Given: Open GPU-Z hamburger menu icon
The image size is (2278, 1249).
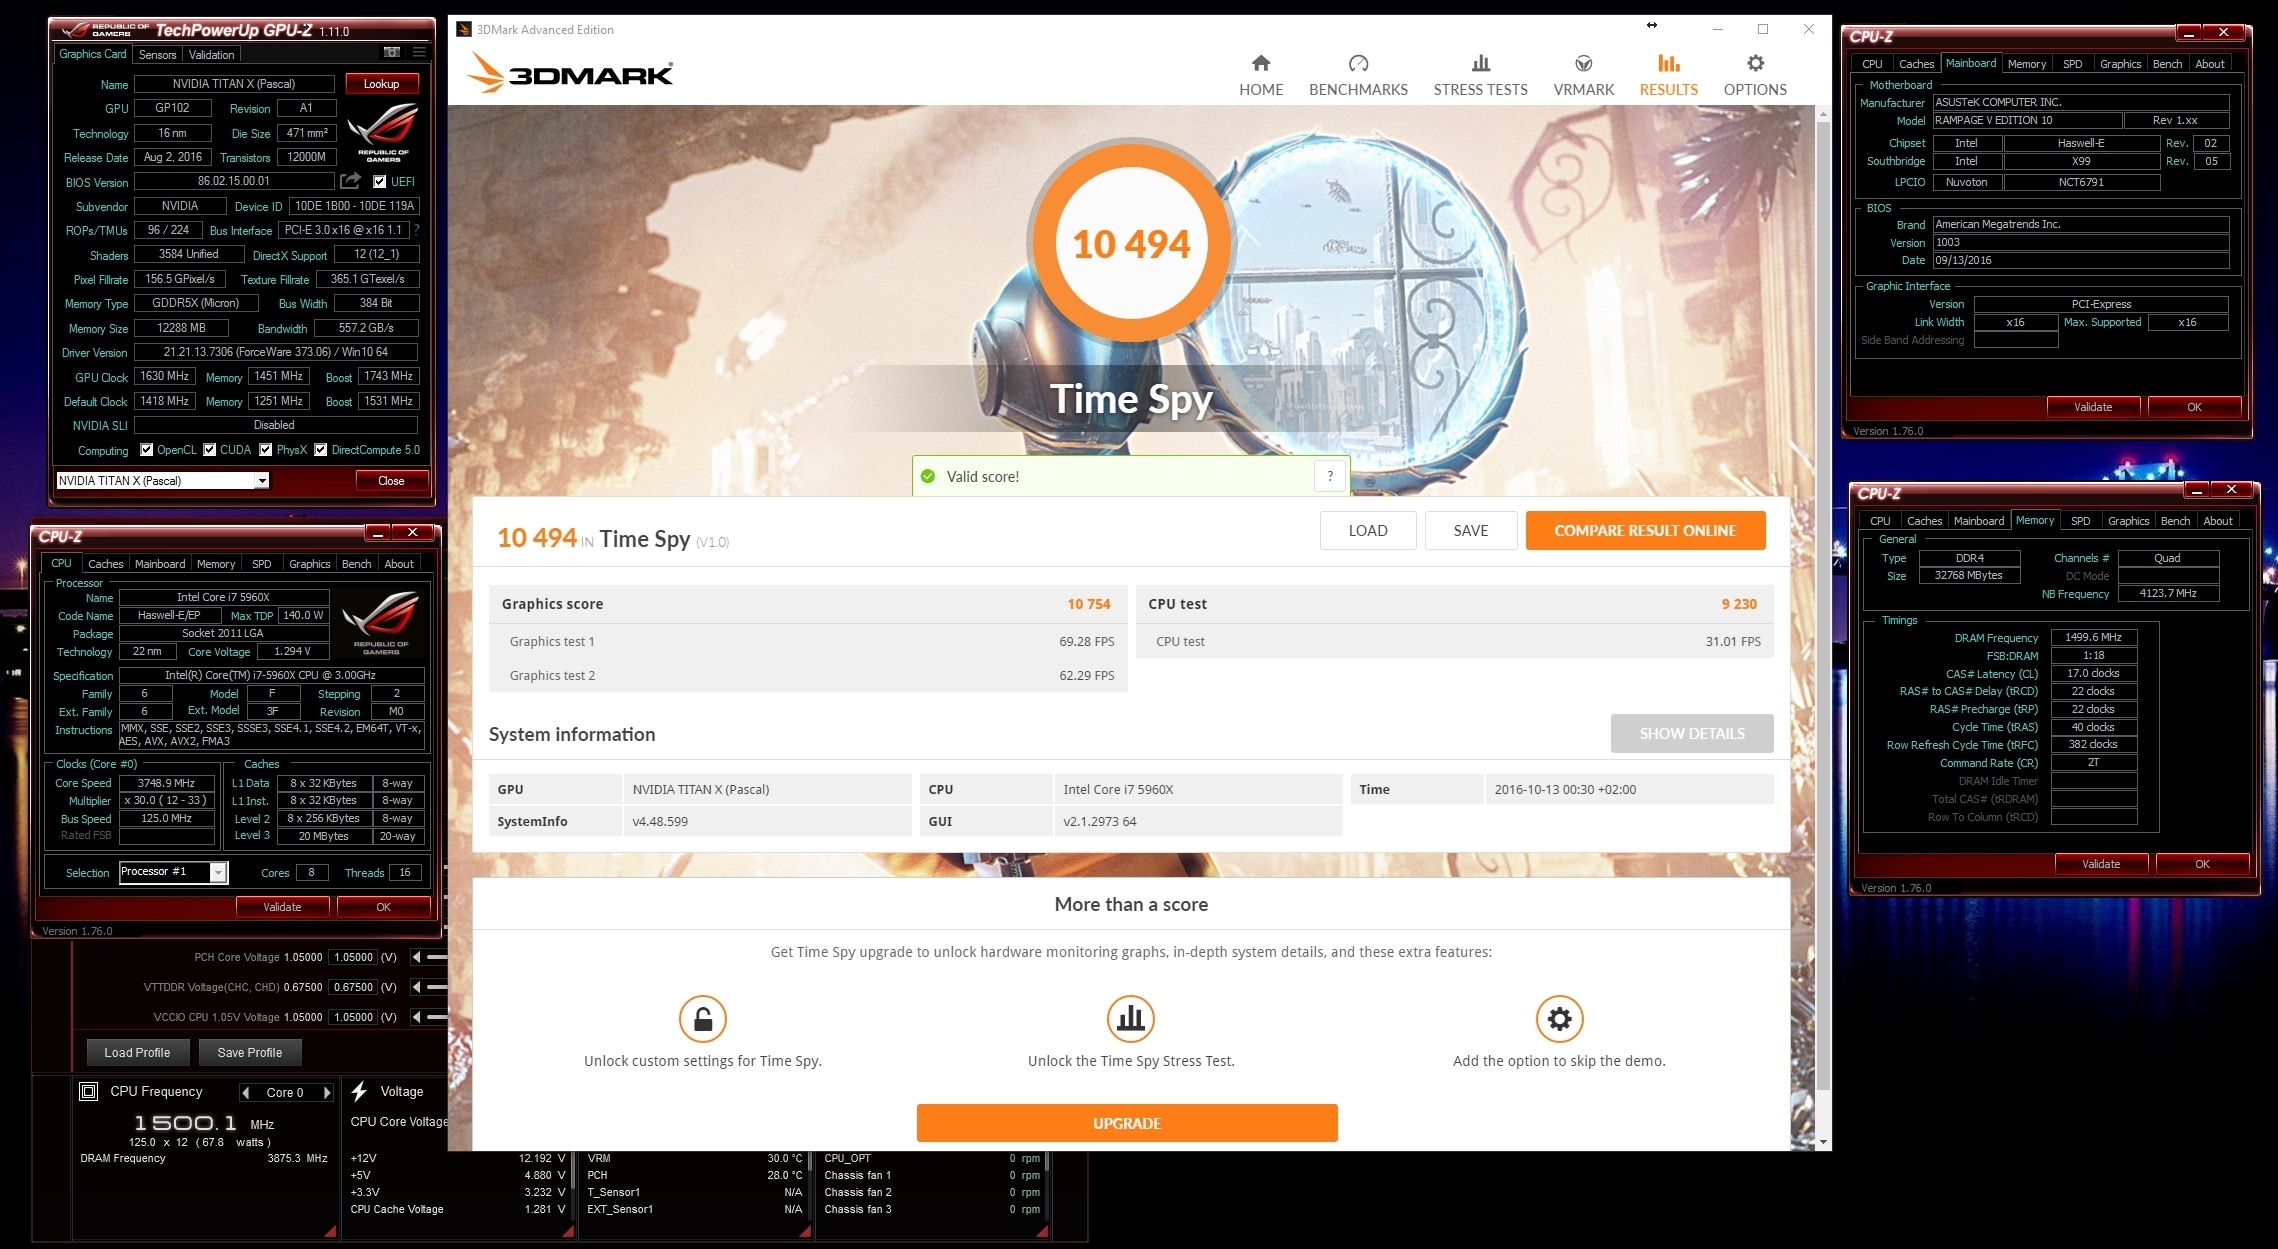Looking at the screenshot, I should pos(419,52).
